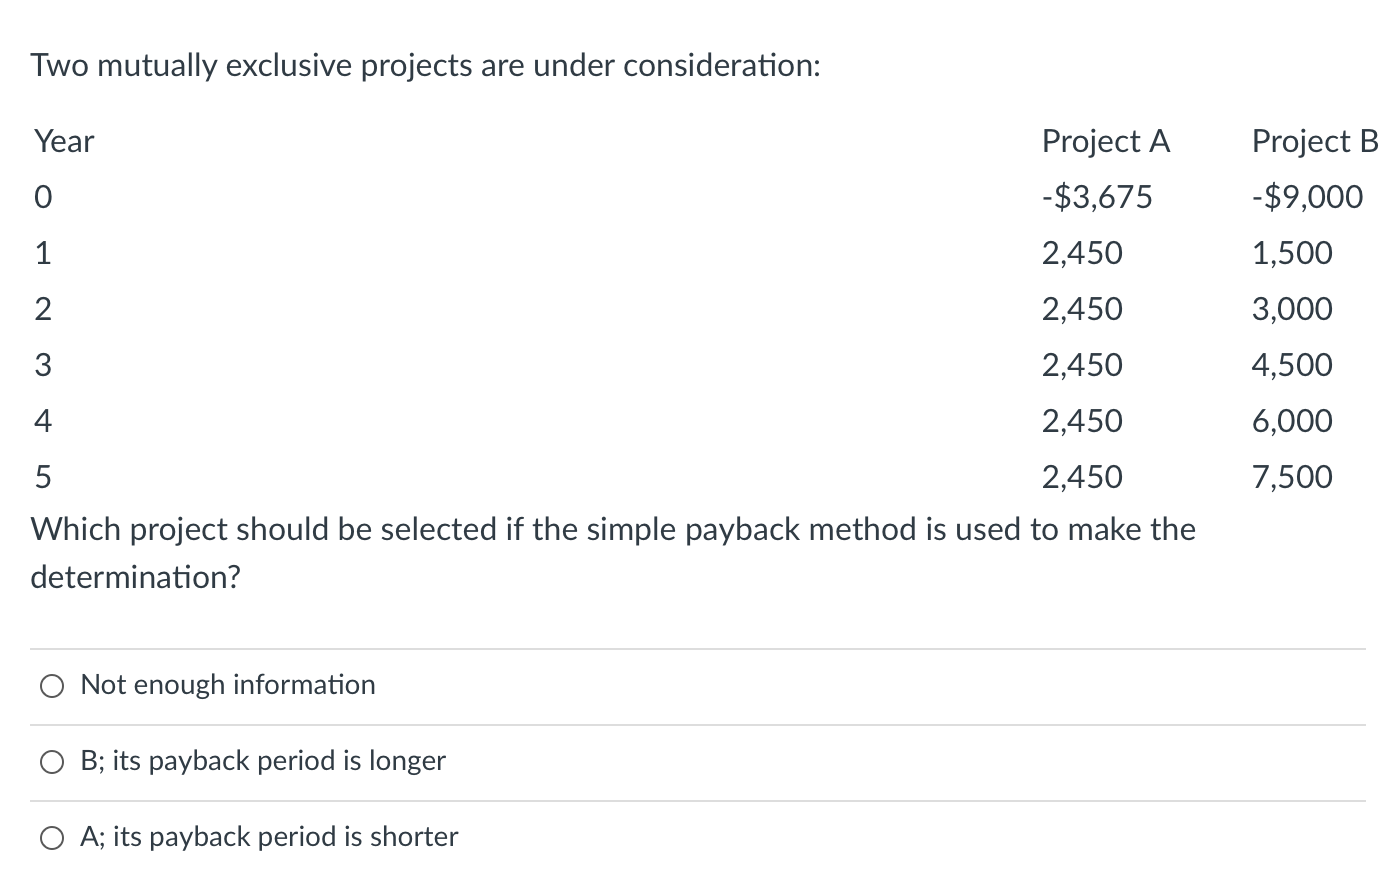Click the Year 0 row label

pyautogui.click(x=42, y=197)
